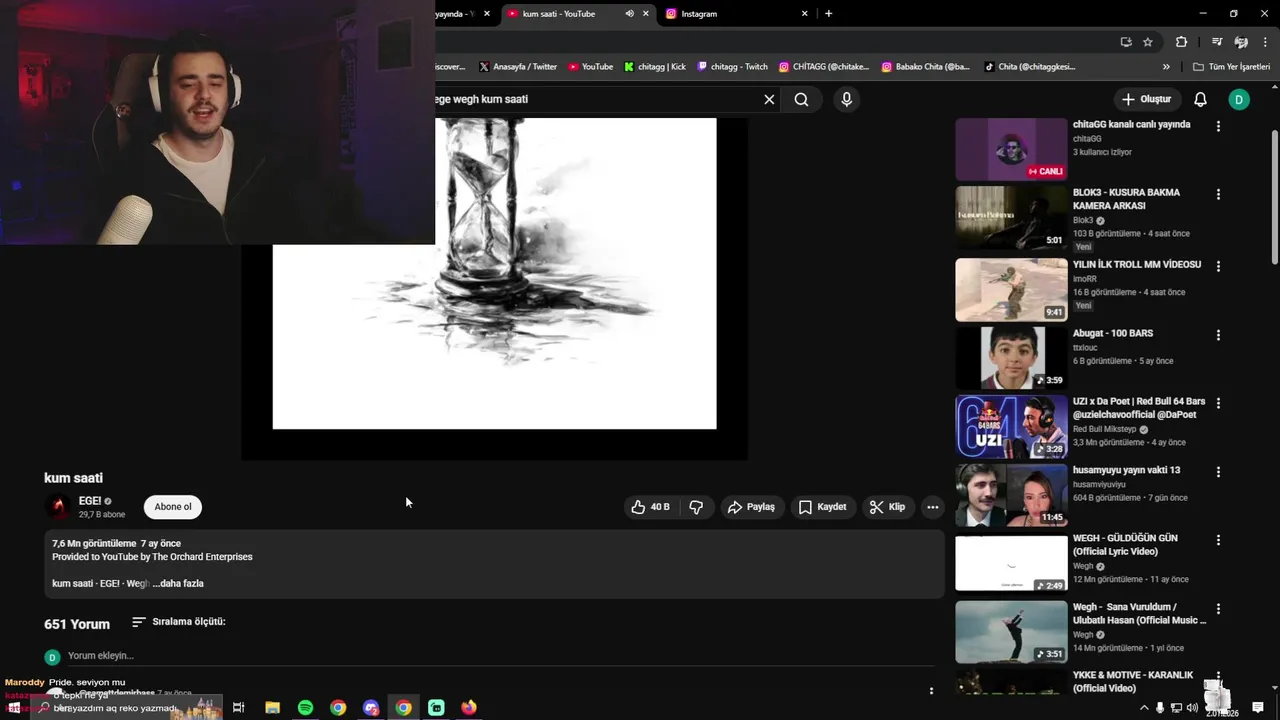Dislike the kum saati video

pos(696,507)
